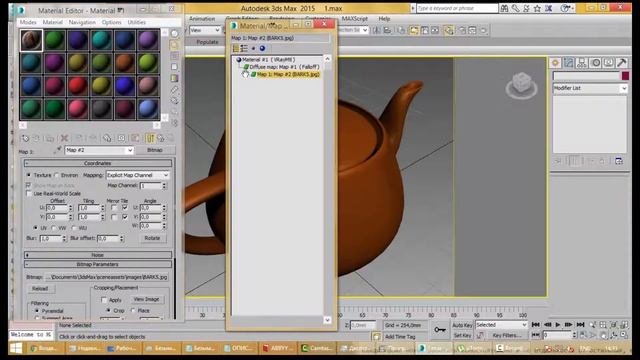Toggle the U Mirror checkbox
This screenshot has width=640, height=360.
point(114,208)
